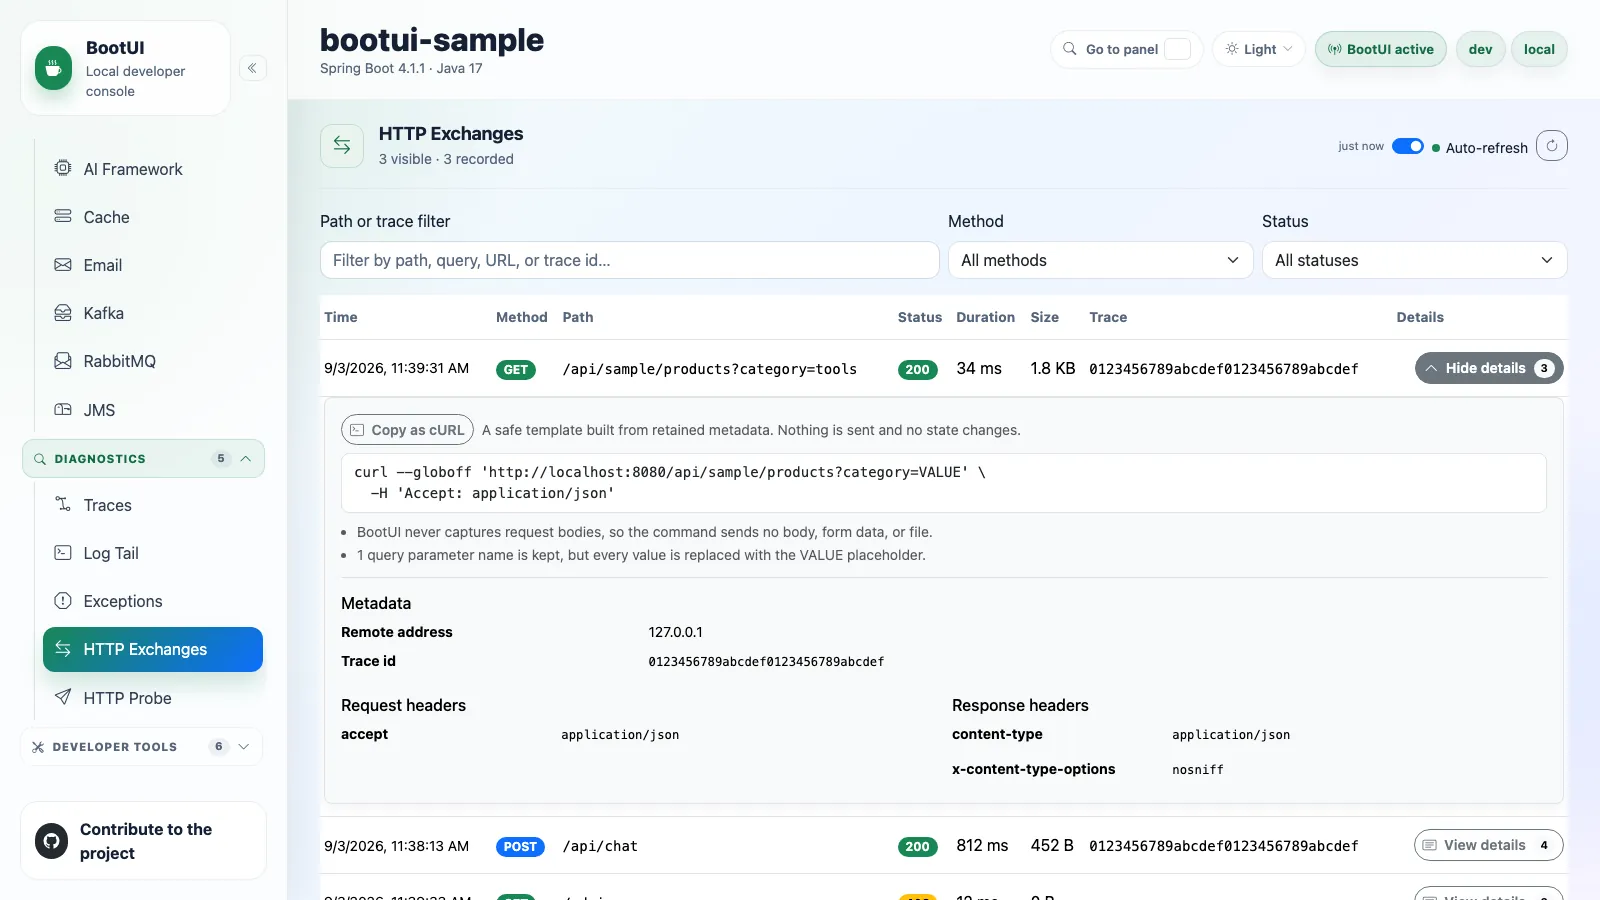Click the refresh icon next to Auto-refresh
Screen dimensions: 1600x900
point(1552,146)
